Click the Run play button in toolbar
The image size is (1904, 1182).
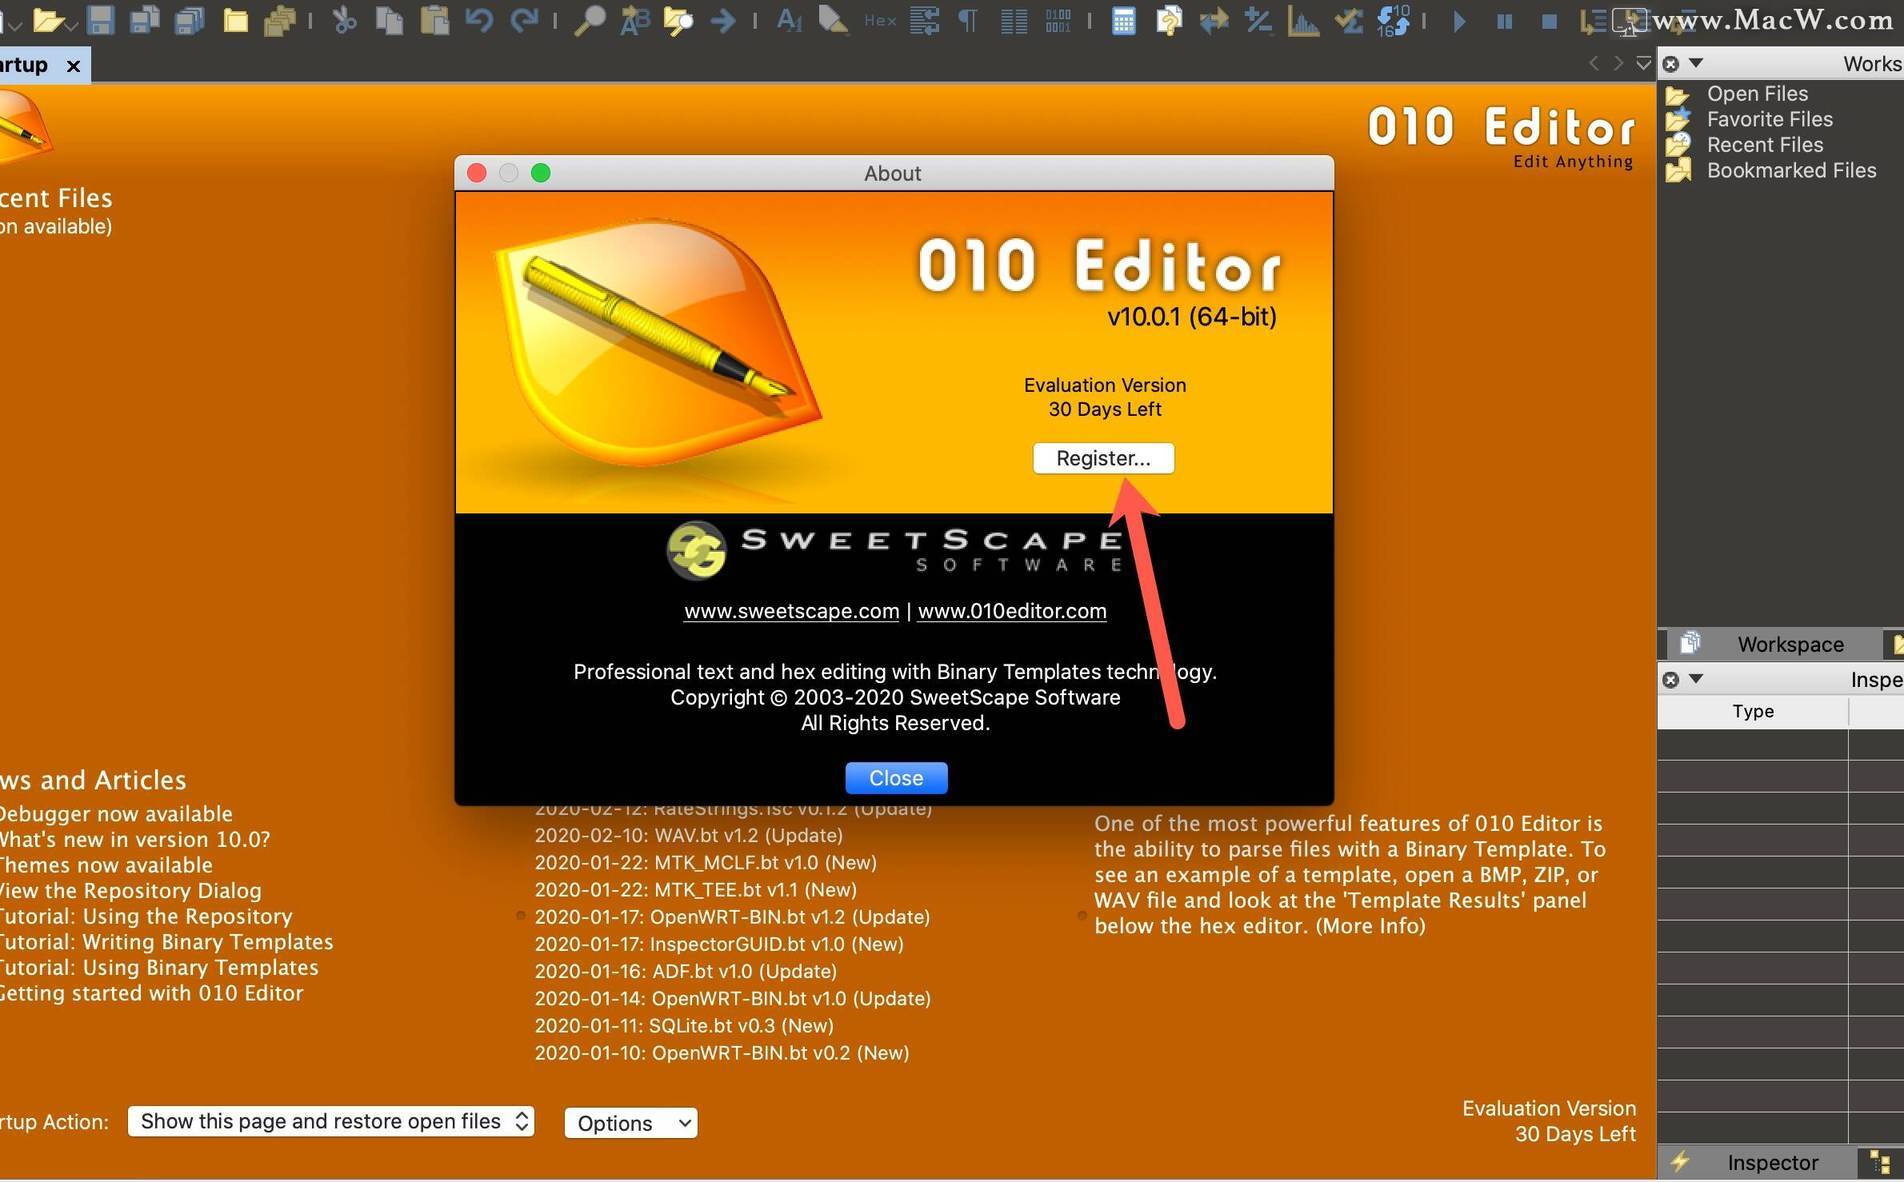(x=1459, y=20)
